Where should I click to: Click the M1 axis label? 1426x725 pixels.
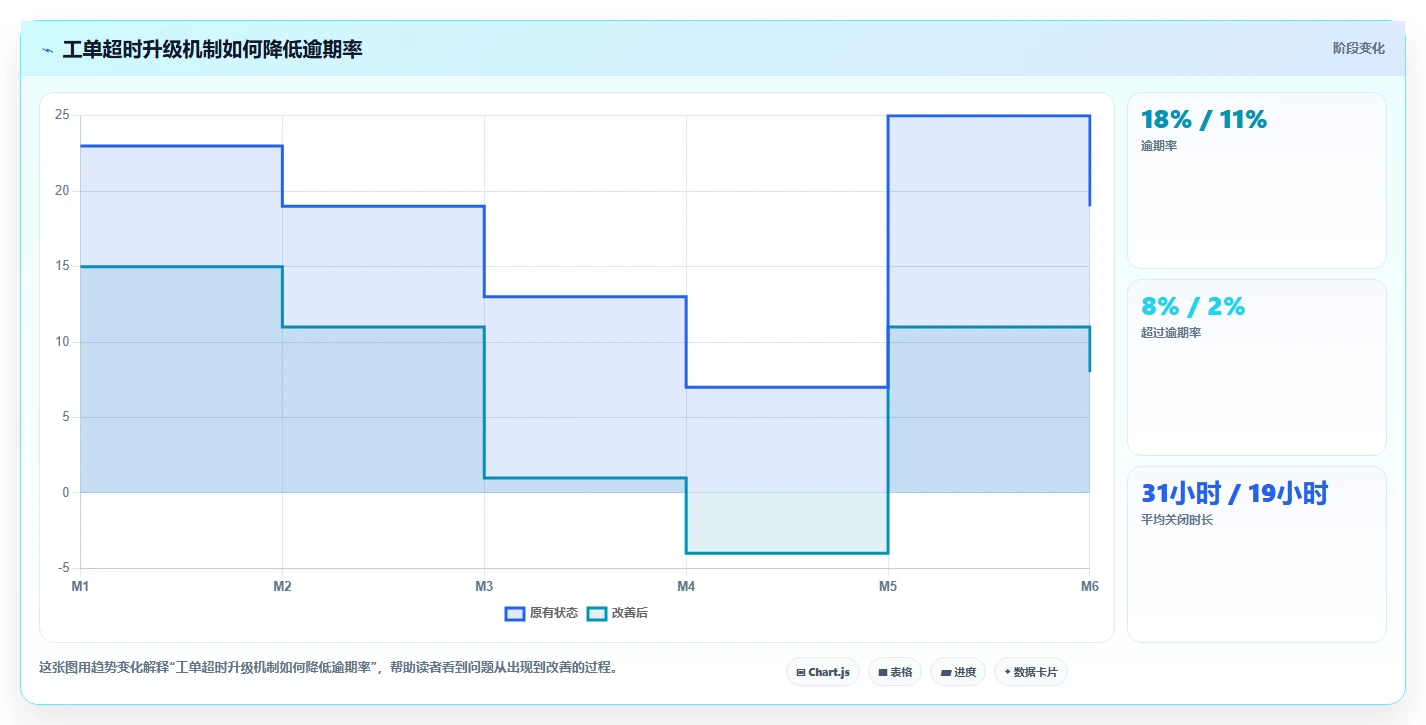80,587
